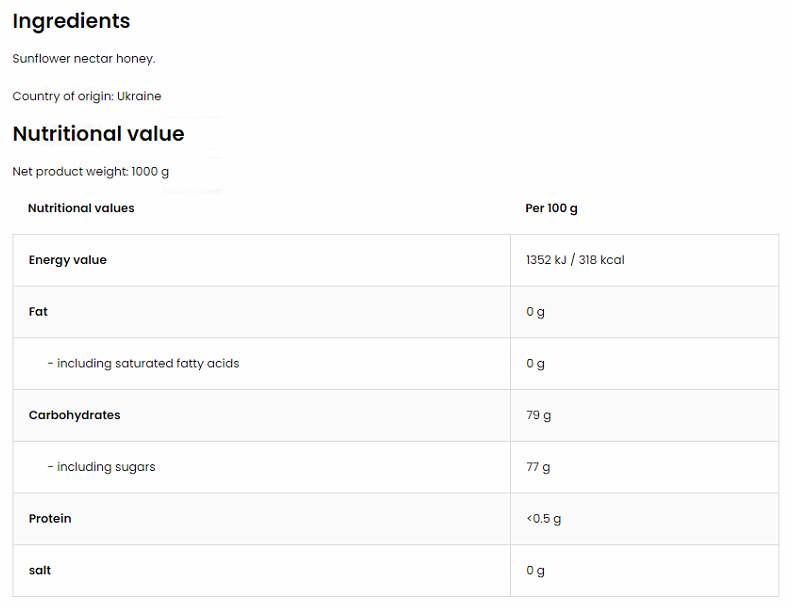This screenshot has width=793, height=609.
Task: Select the 'Net product weight: 1000 g' text
Action: click(x=91, y=172)
